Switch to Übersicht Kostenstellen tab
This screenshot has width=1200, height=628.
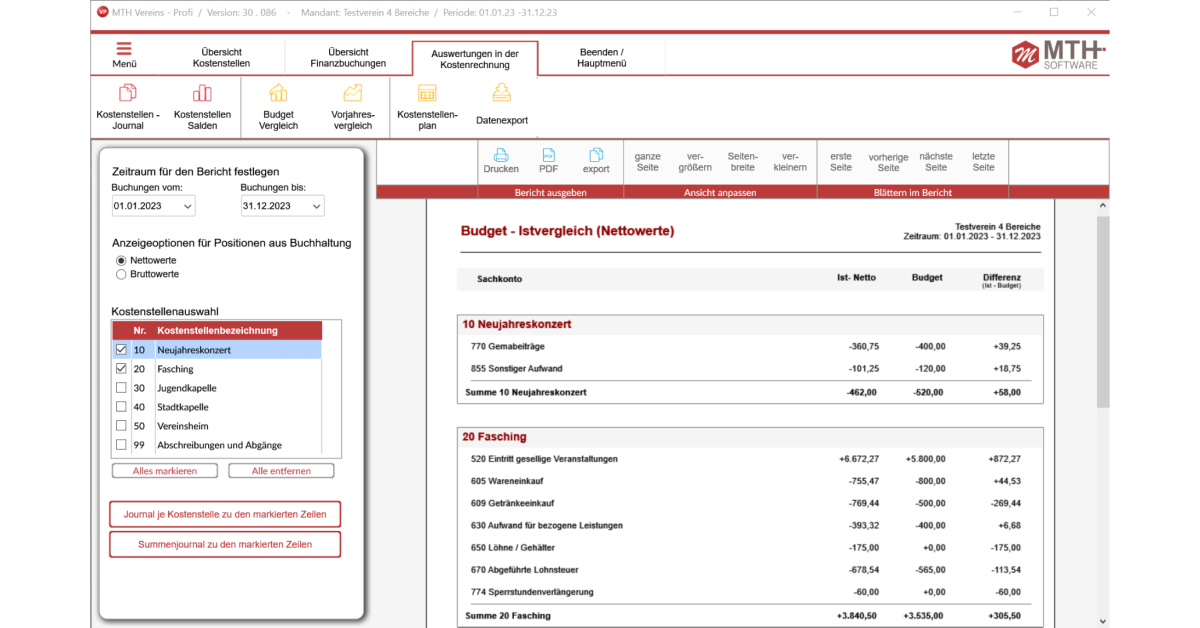pyautogui.click(x=221, y=58)
